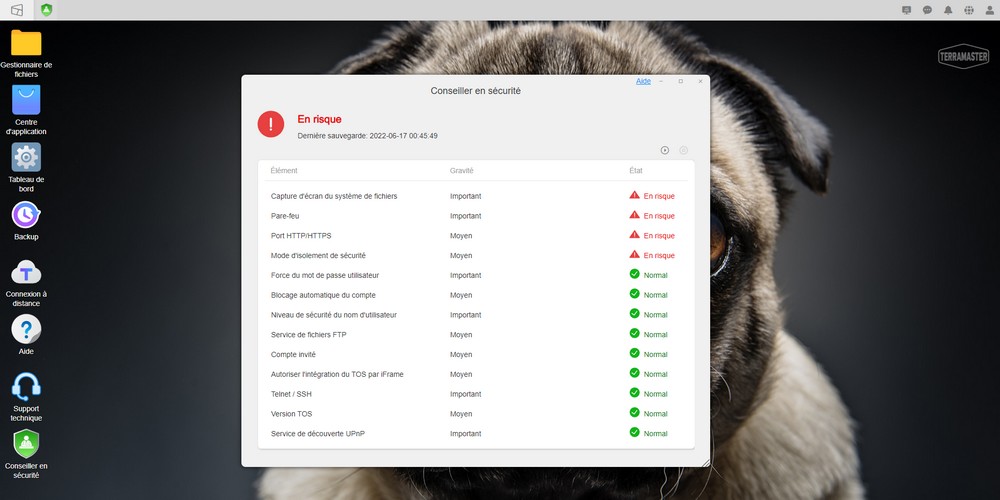
Task: Click the desktop switcher icon in top bar
Action: click(x=17, y=10)
